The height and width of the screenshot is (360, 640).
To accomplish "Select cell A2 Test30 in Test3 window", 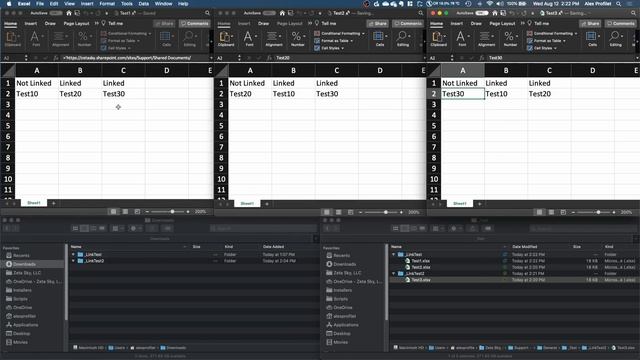I will tap(462, 94).
